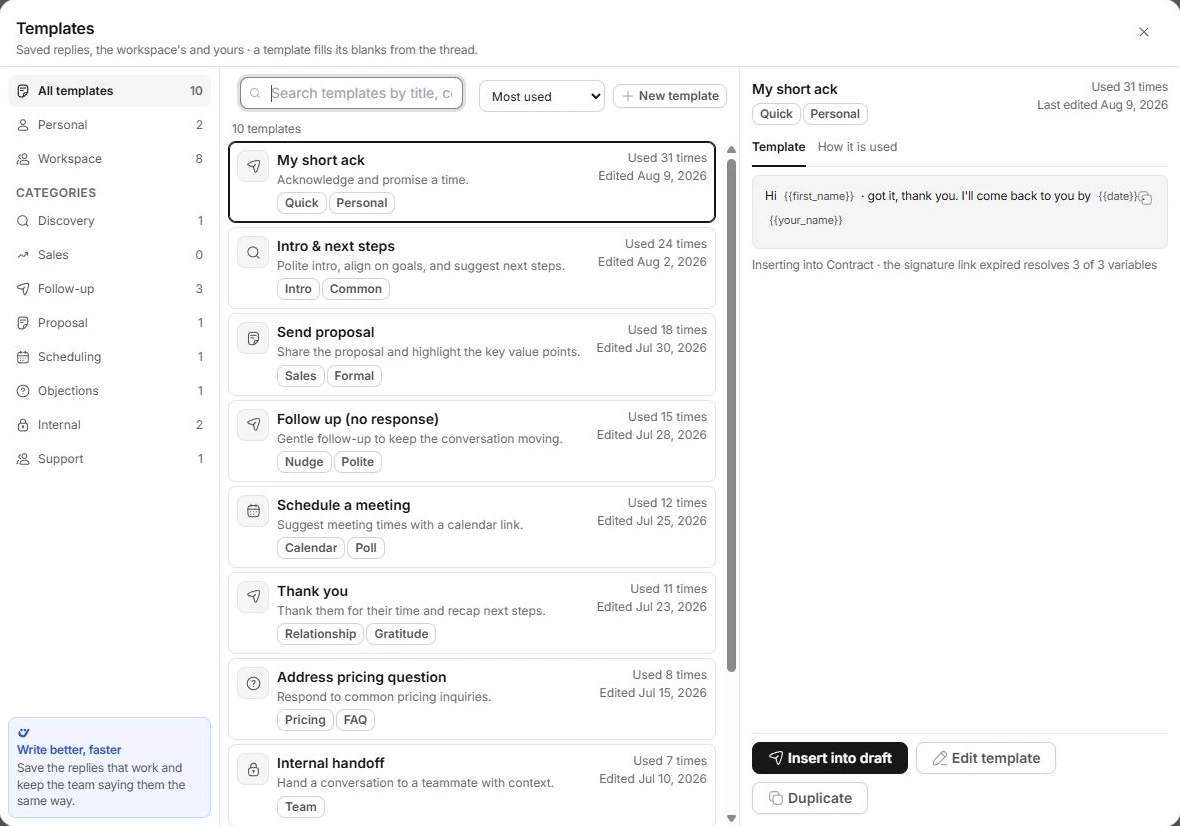Click the Thank you paper-plane icon
This screenshot has height=826, width=1180.
254,597
